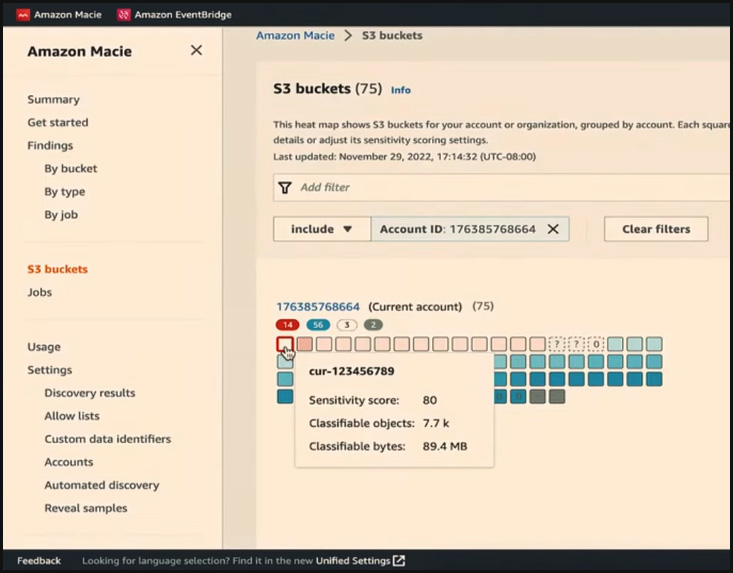The height and width of the screenshot is (573, 733).
Task: Click the blue 56 buckets badge
Action: click(318, 325)
